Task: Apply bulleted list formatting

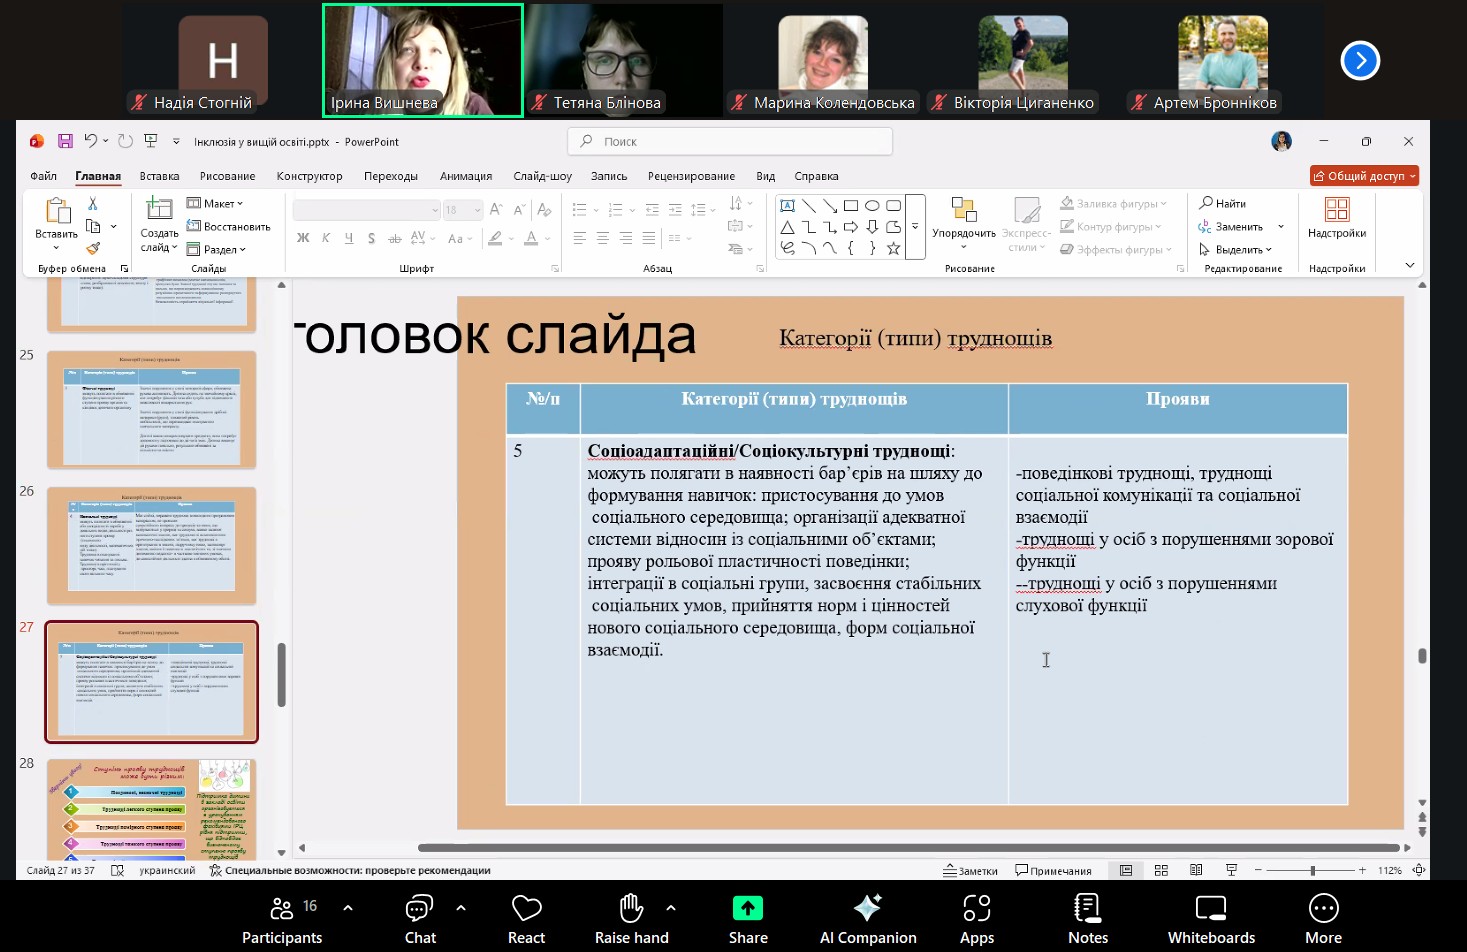Action: tap(582, 209)
